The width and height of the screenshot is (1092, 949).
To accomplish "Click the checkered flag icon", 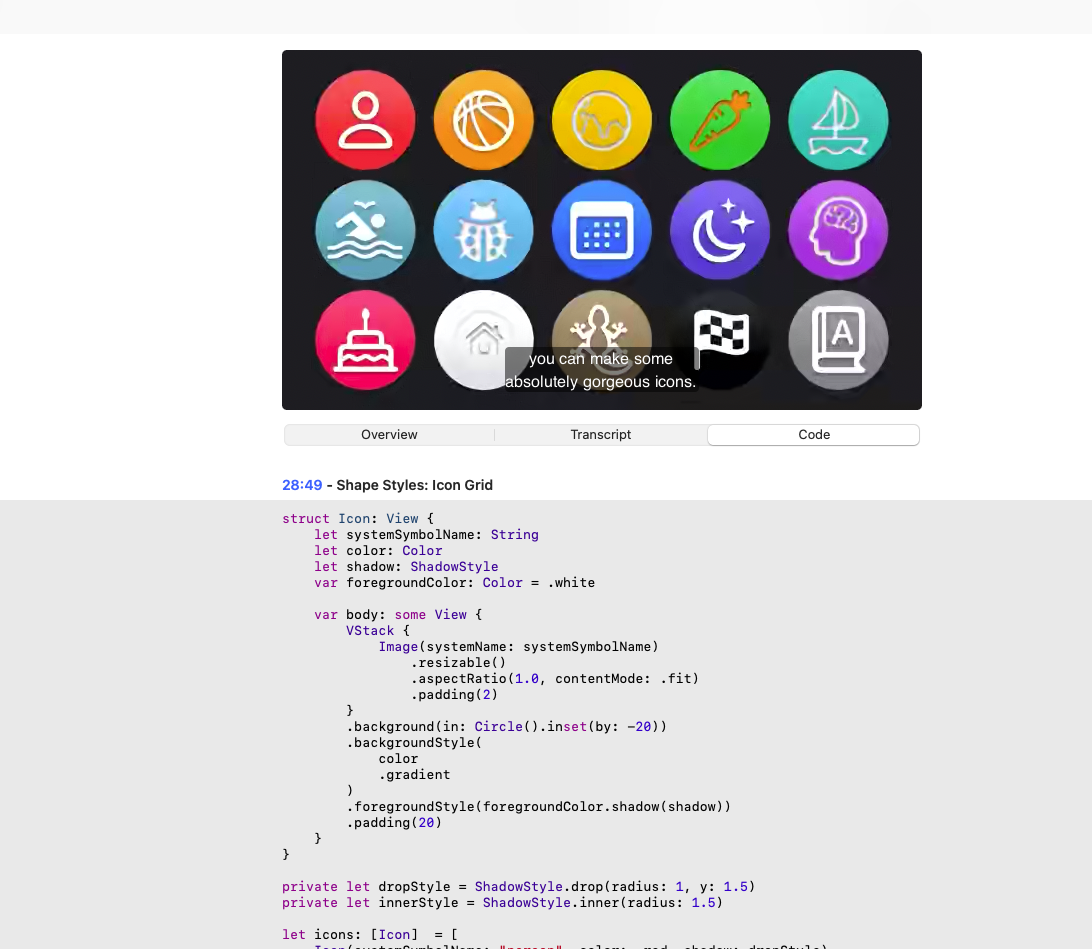I will coord(720,333).
